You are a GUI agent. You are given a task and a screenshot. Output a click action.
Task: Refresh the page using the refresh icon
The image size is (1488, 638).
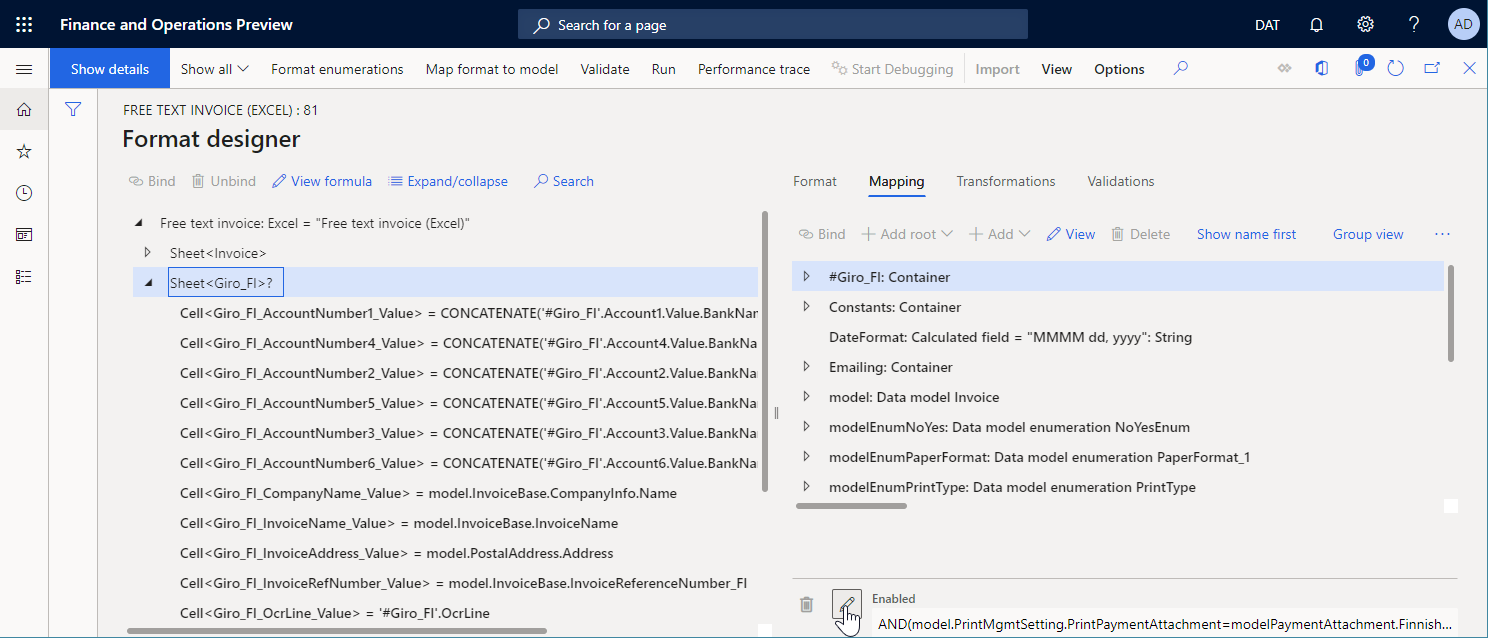click(1395, 67)
